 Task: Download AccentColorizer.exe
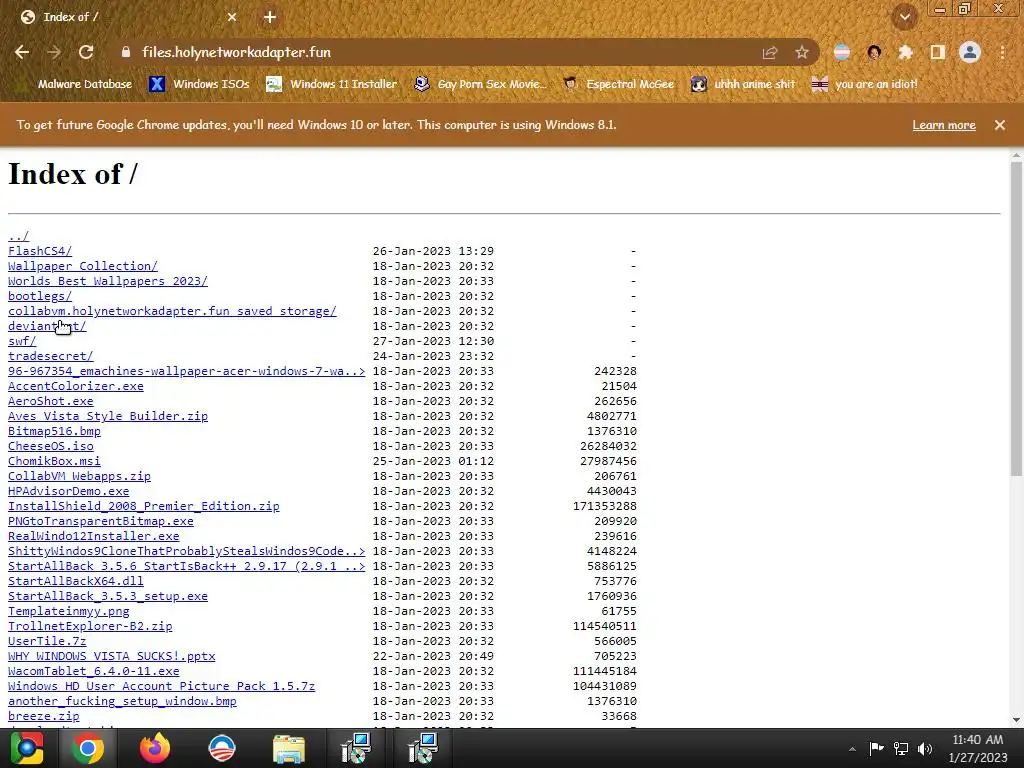coord(76,386)
